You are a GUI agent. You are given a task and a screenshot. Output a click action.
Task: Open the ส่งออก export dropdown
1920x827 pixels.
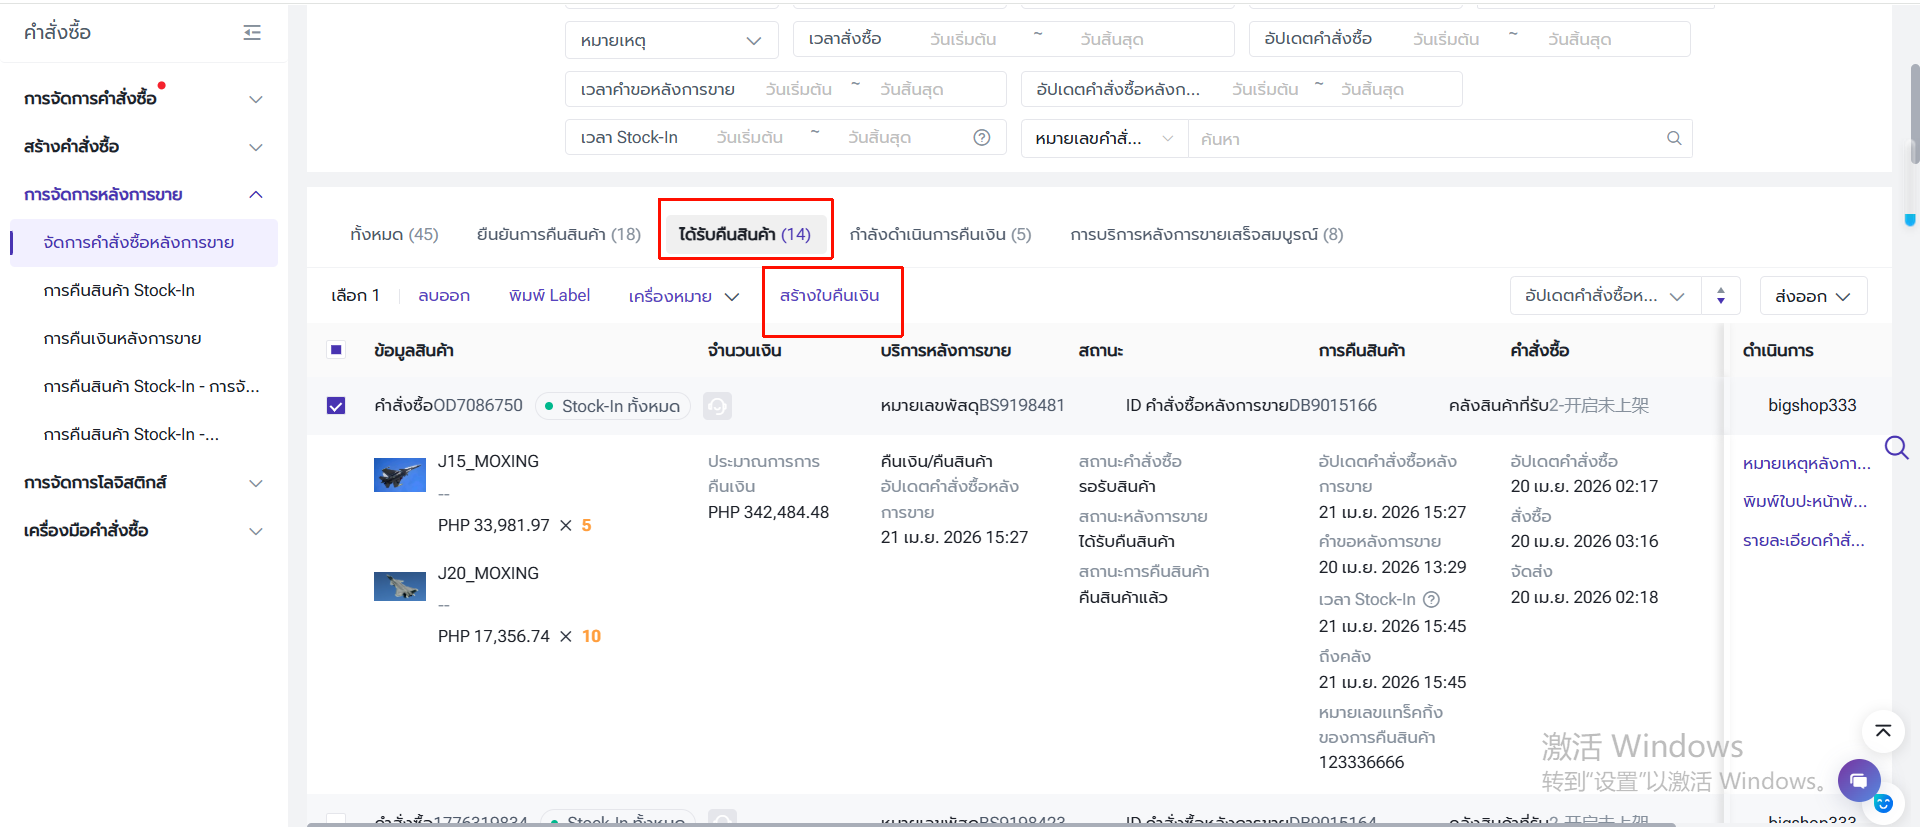point(1812,296)
